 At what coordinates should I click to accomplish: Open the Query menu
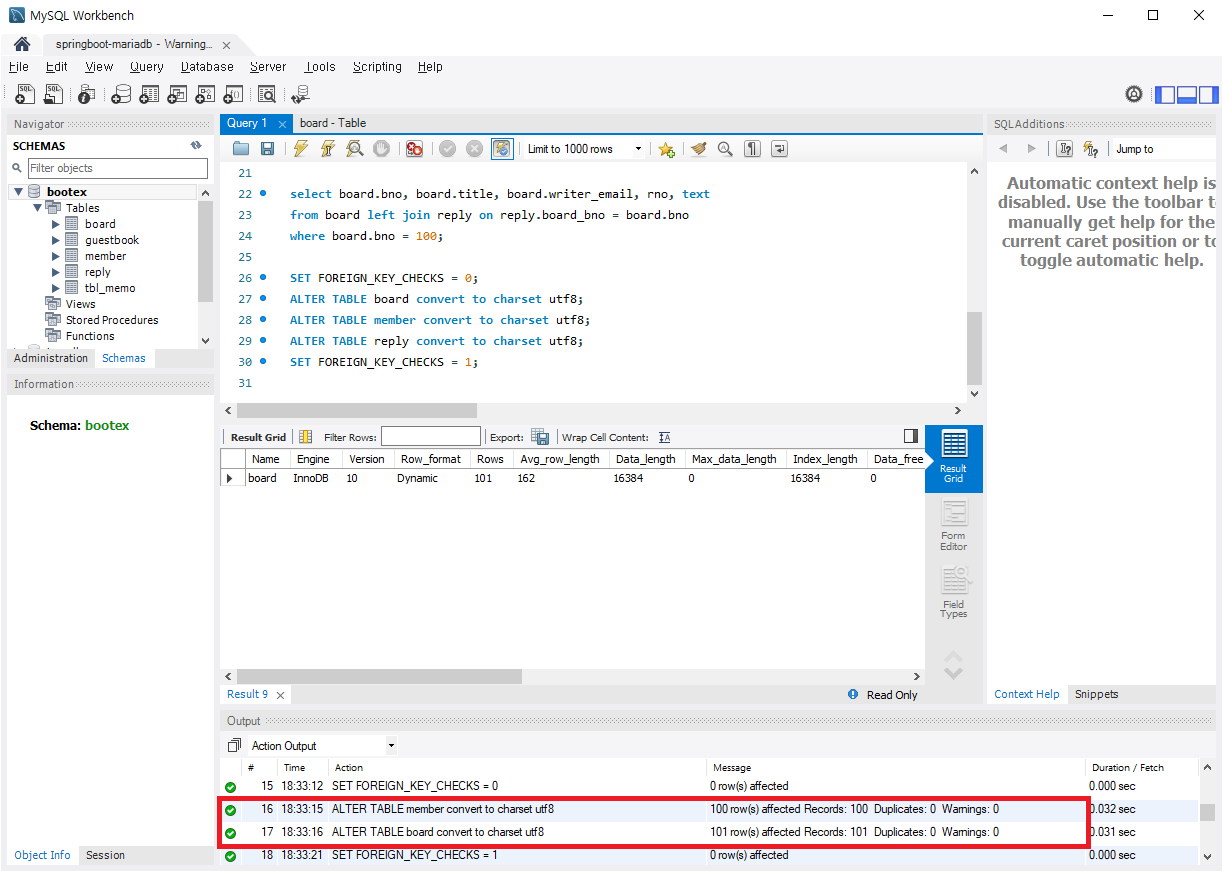click(146, 67)
